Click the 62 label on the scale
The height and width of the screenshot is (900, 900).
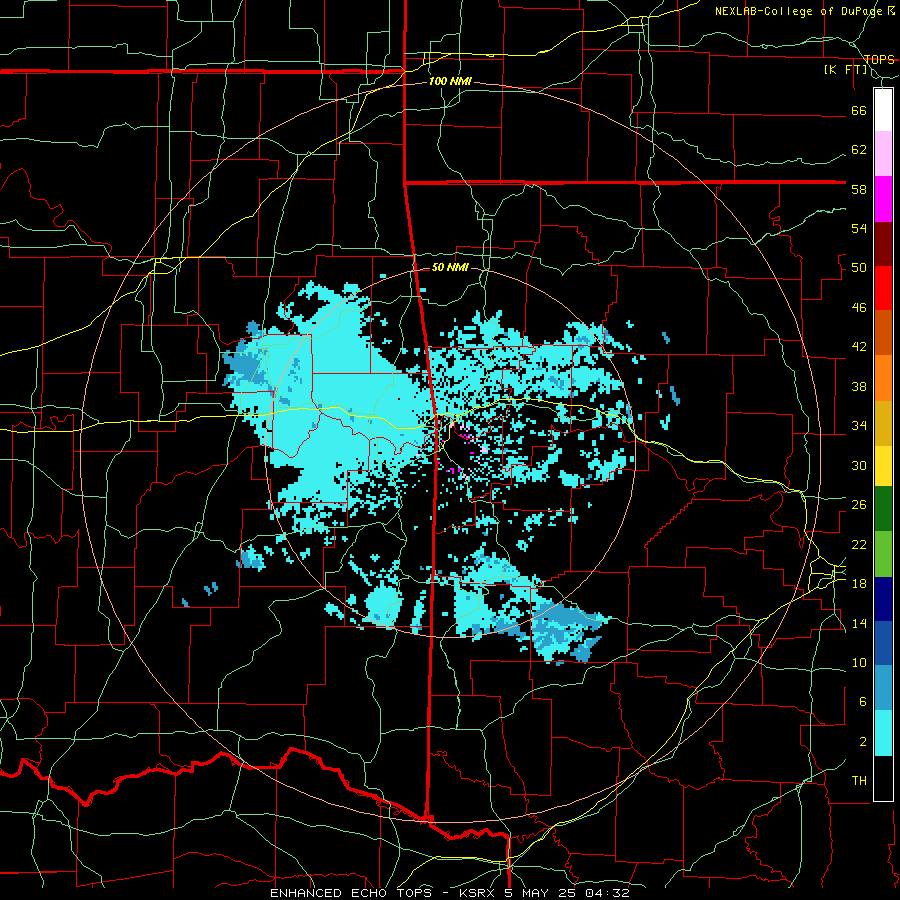click(859, 149)
